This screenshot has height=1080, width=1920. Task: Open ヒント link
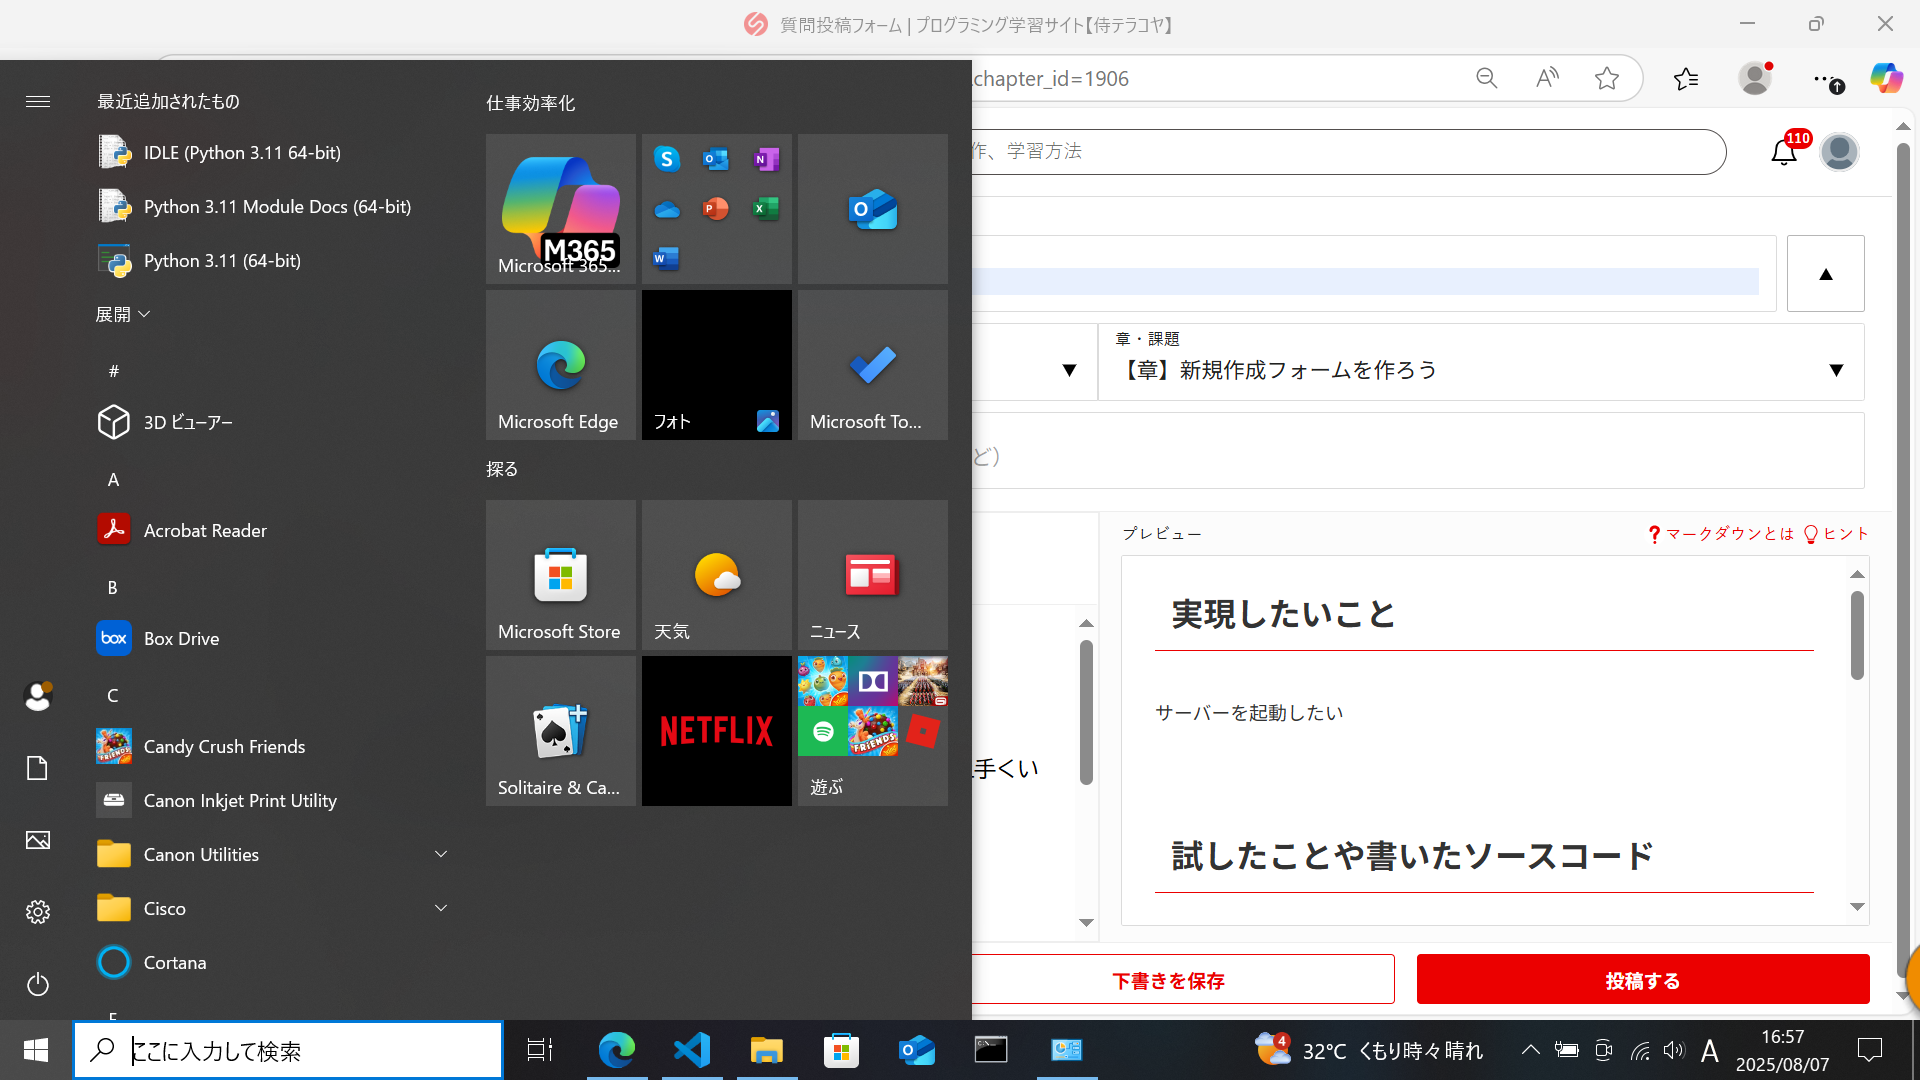coord(1836,534)
